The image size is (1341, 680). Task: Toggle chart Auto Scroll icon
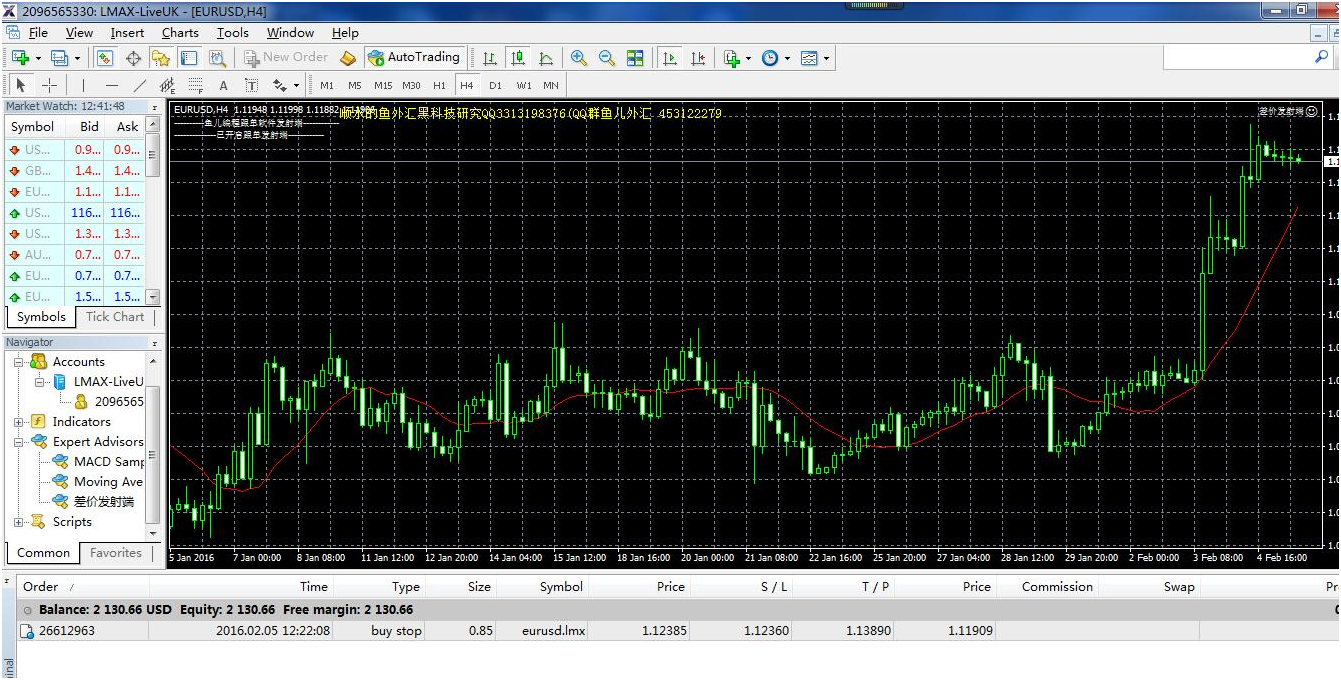[x=669, y=58]
